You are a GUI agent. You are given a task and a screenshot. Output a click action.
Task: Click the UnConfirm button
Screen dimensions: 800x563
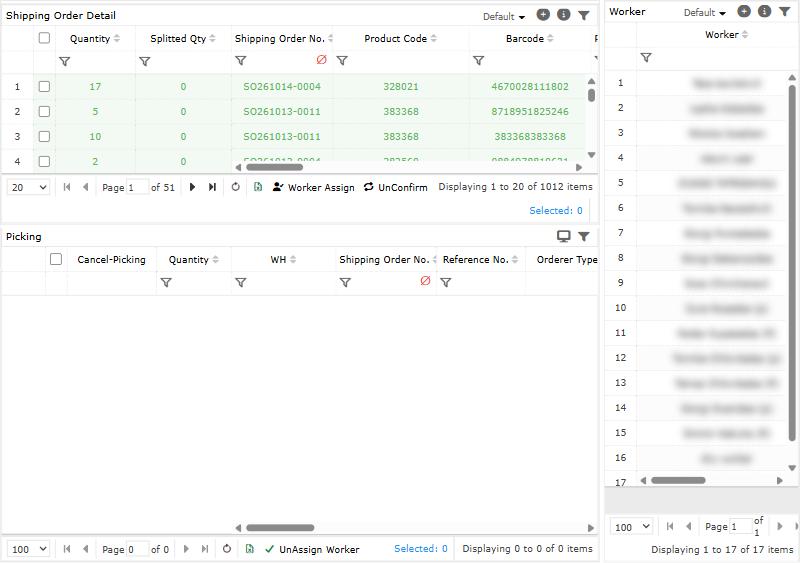[395, 187]
